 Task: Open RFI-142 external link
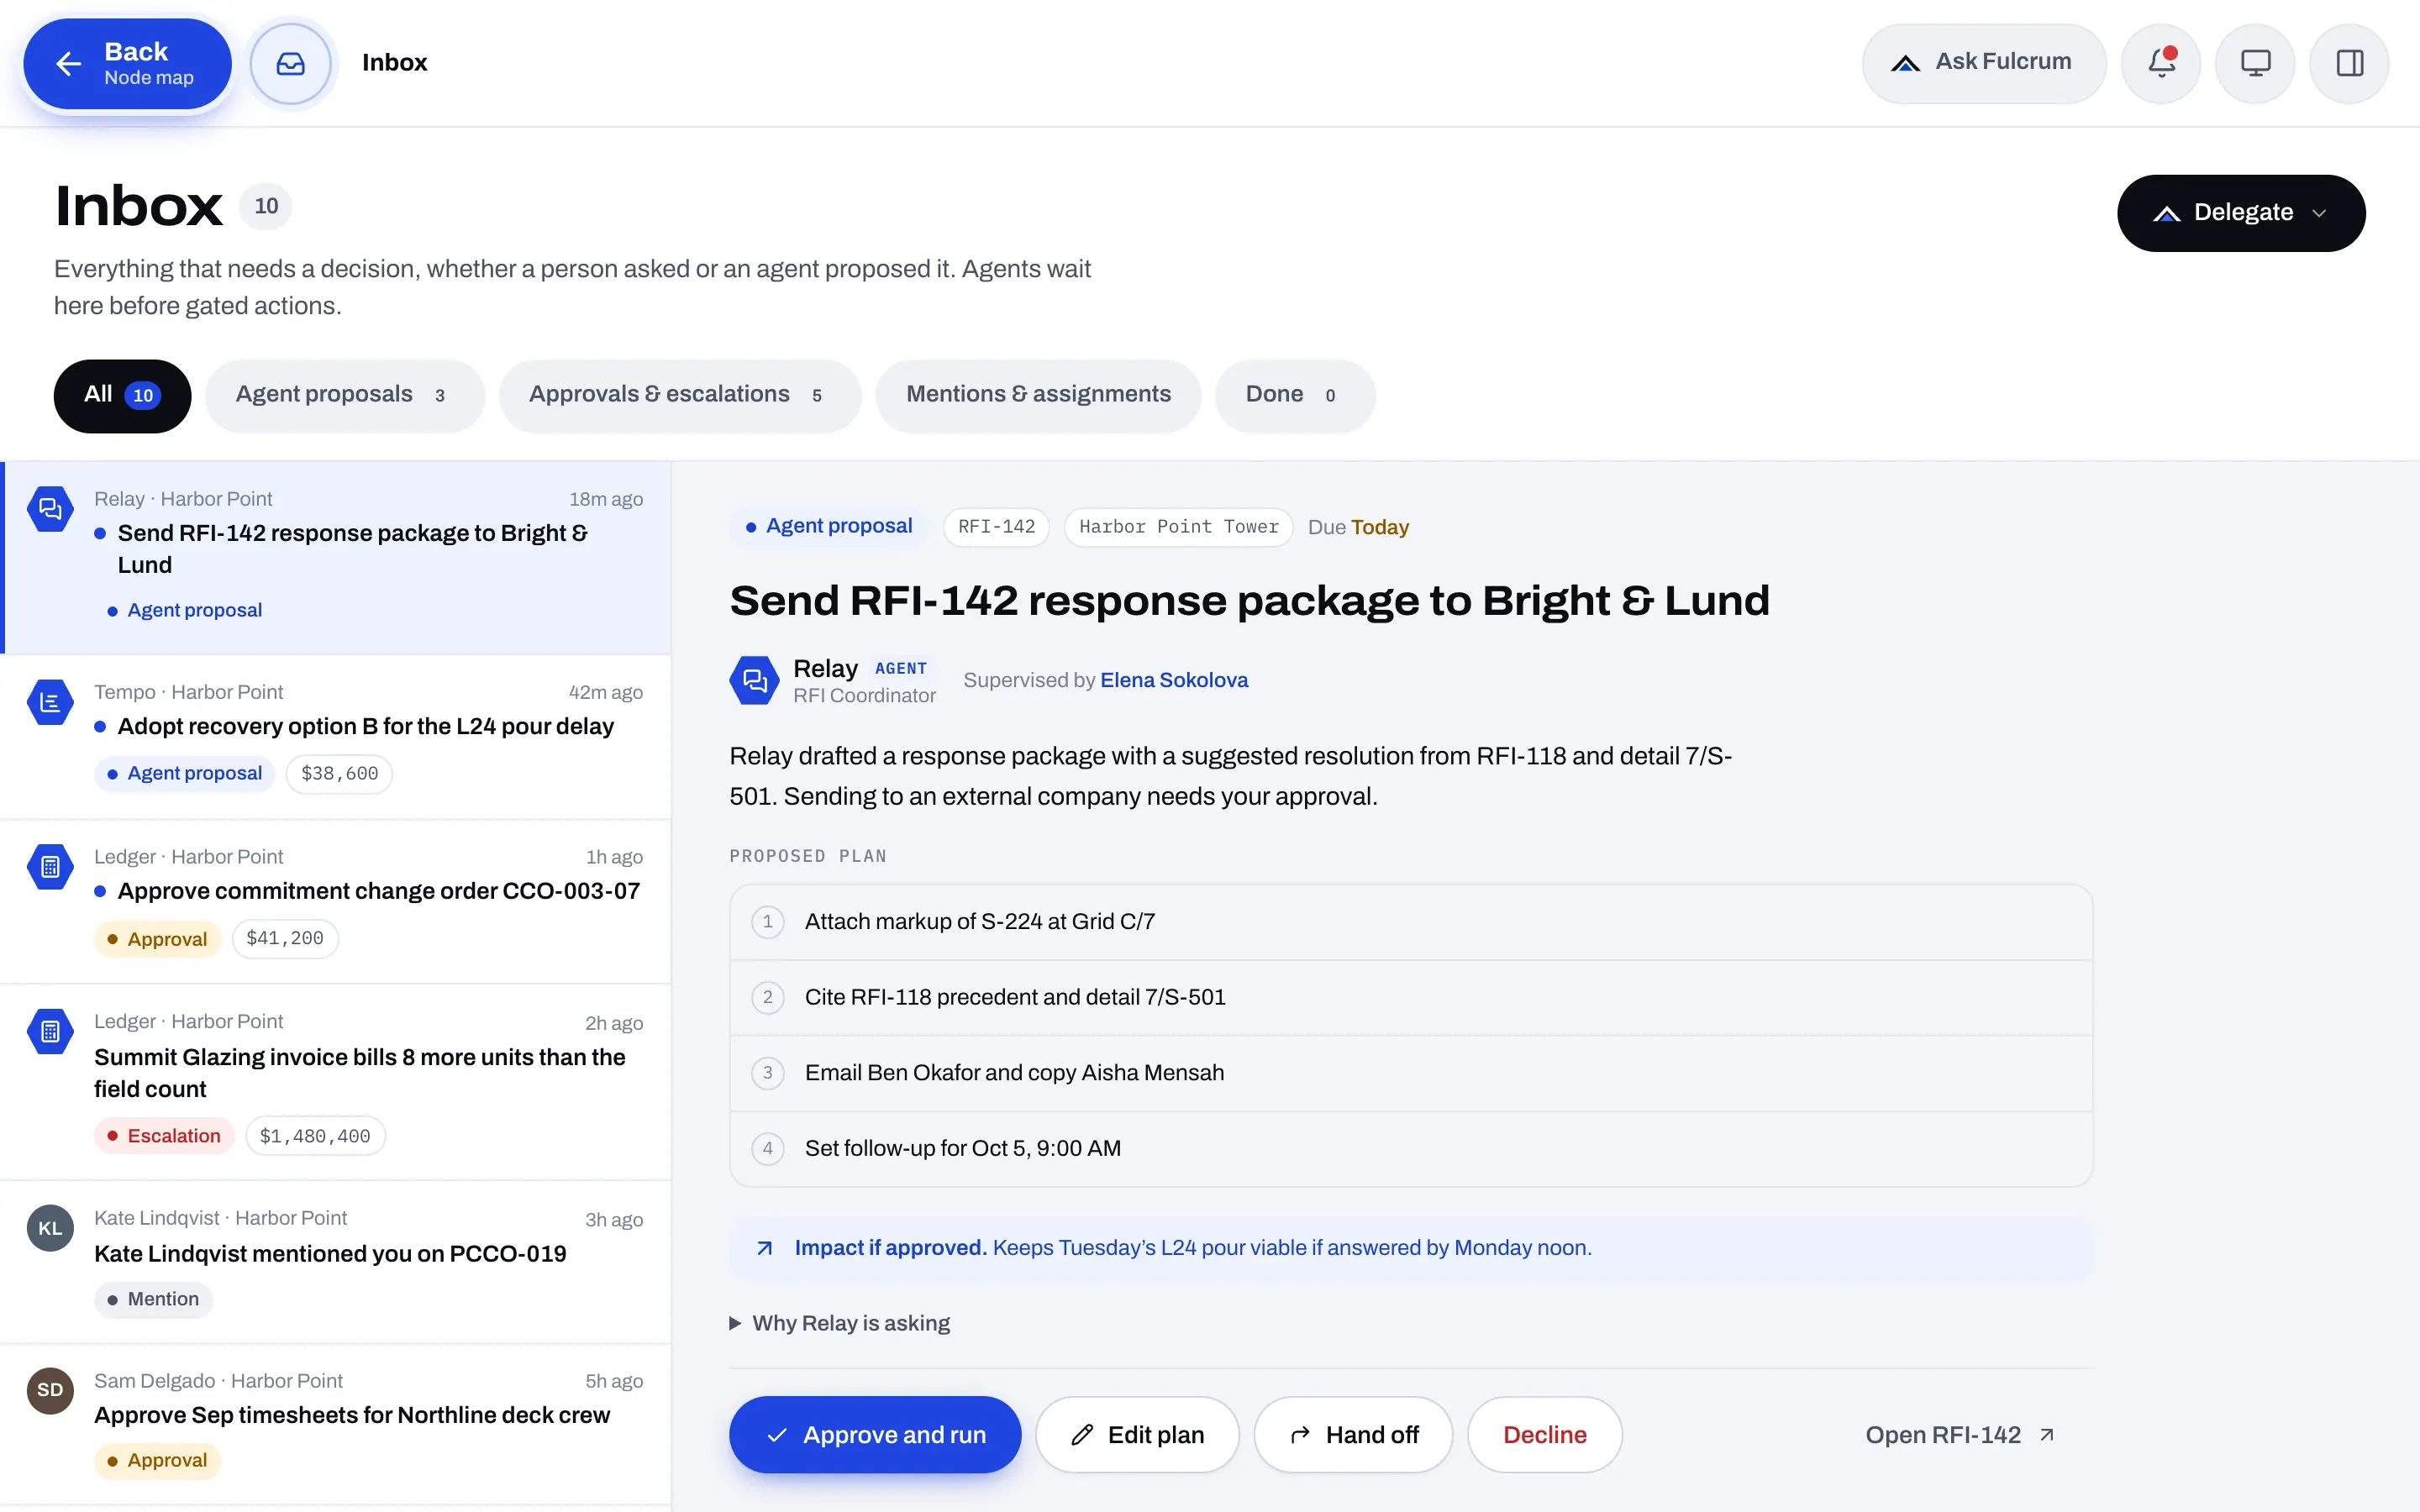pos(1960,1435)
